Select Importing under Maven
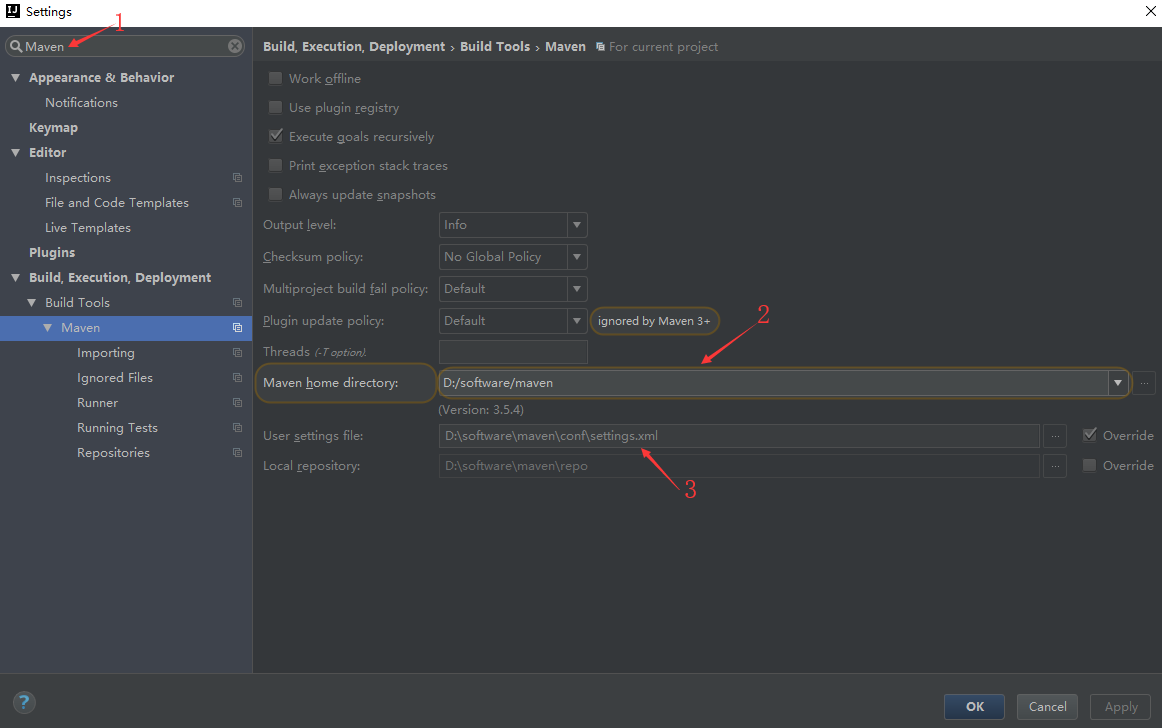 point(106,353)
